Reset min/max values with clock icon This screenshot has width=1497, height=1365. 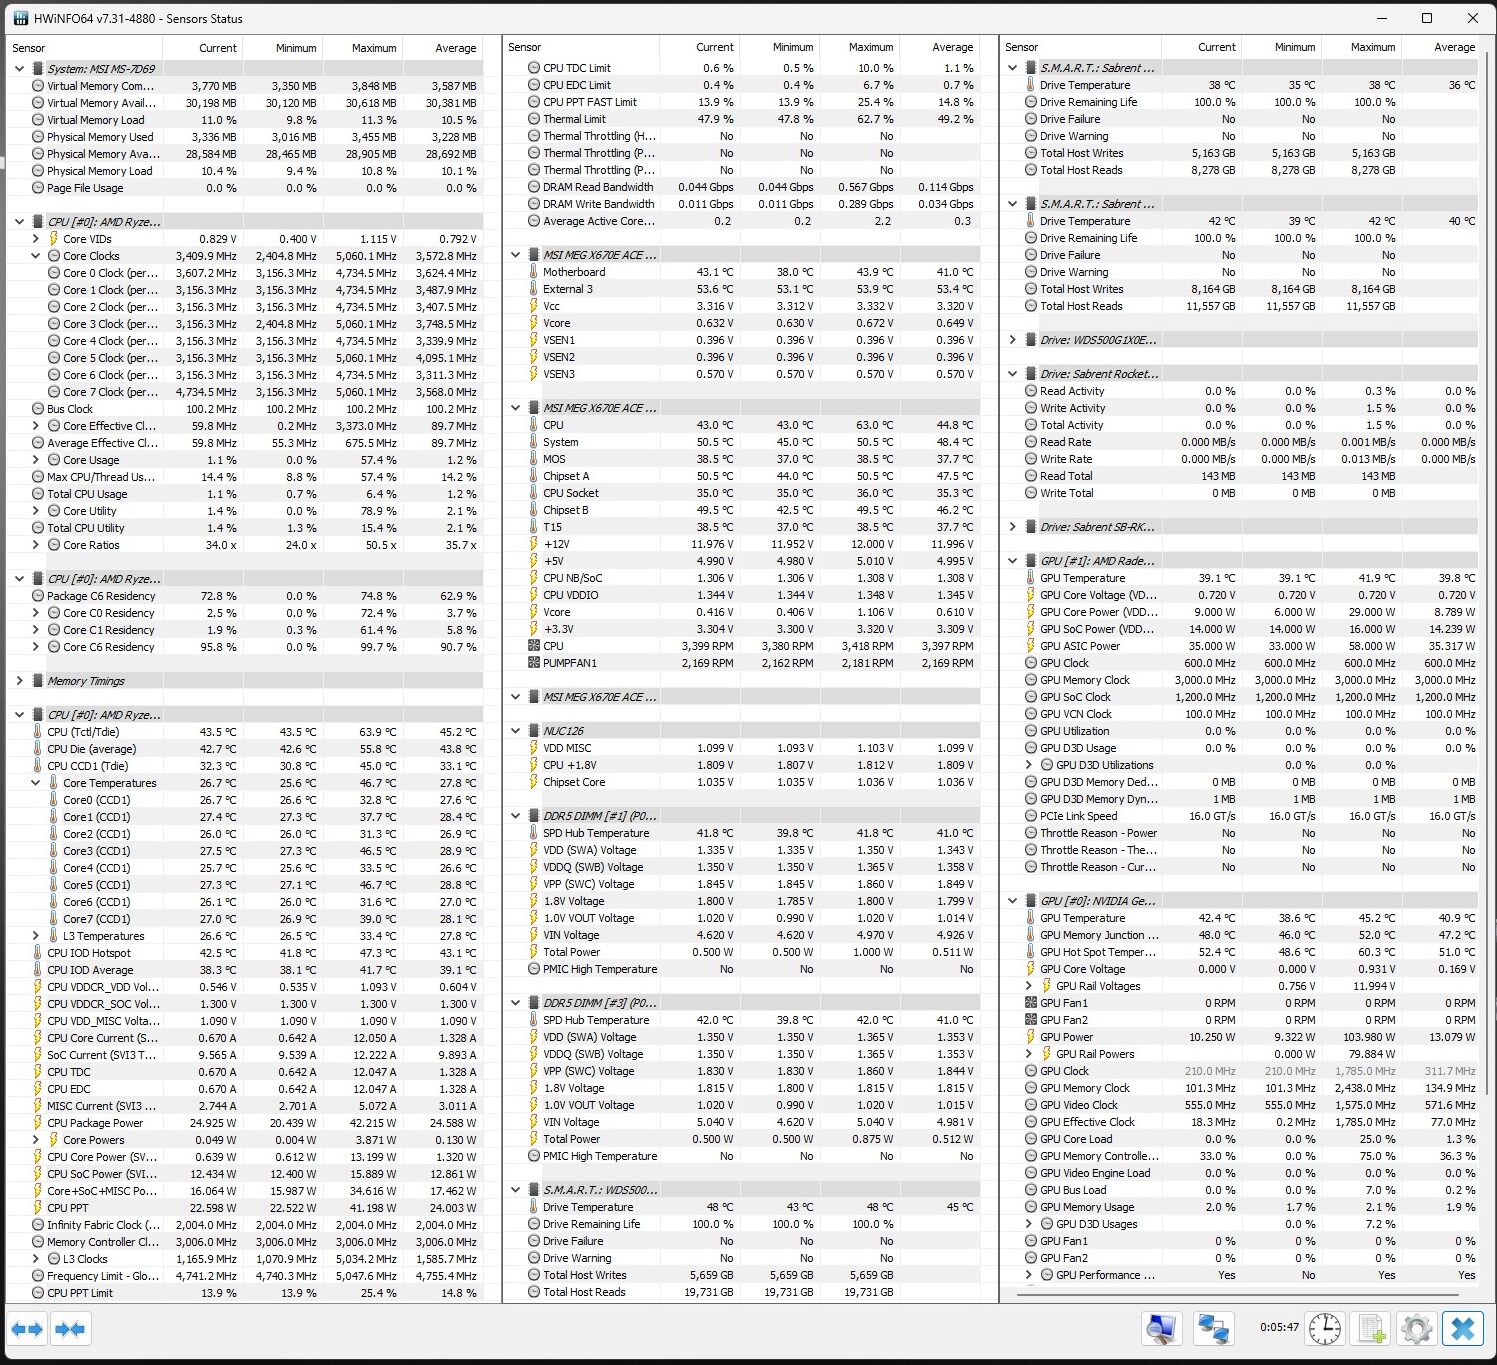tap(1326, 1329)
